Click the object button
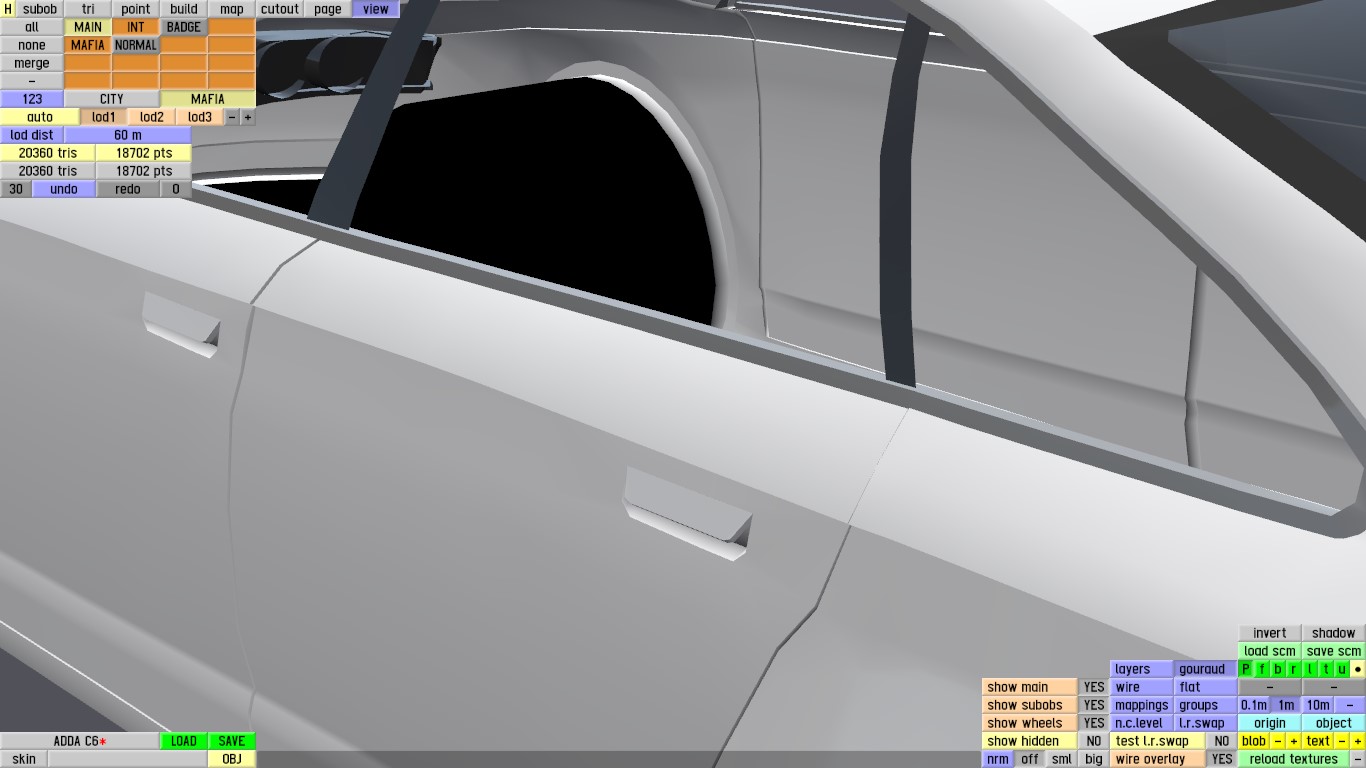Viewport: 1366px width, 768px height. (1334, 723)
